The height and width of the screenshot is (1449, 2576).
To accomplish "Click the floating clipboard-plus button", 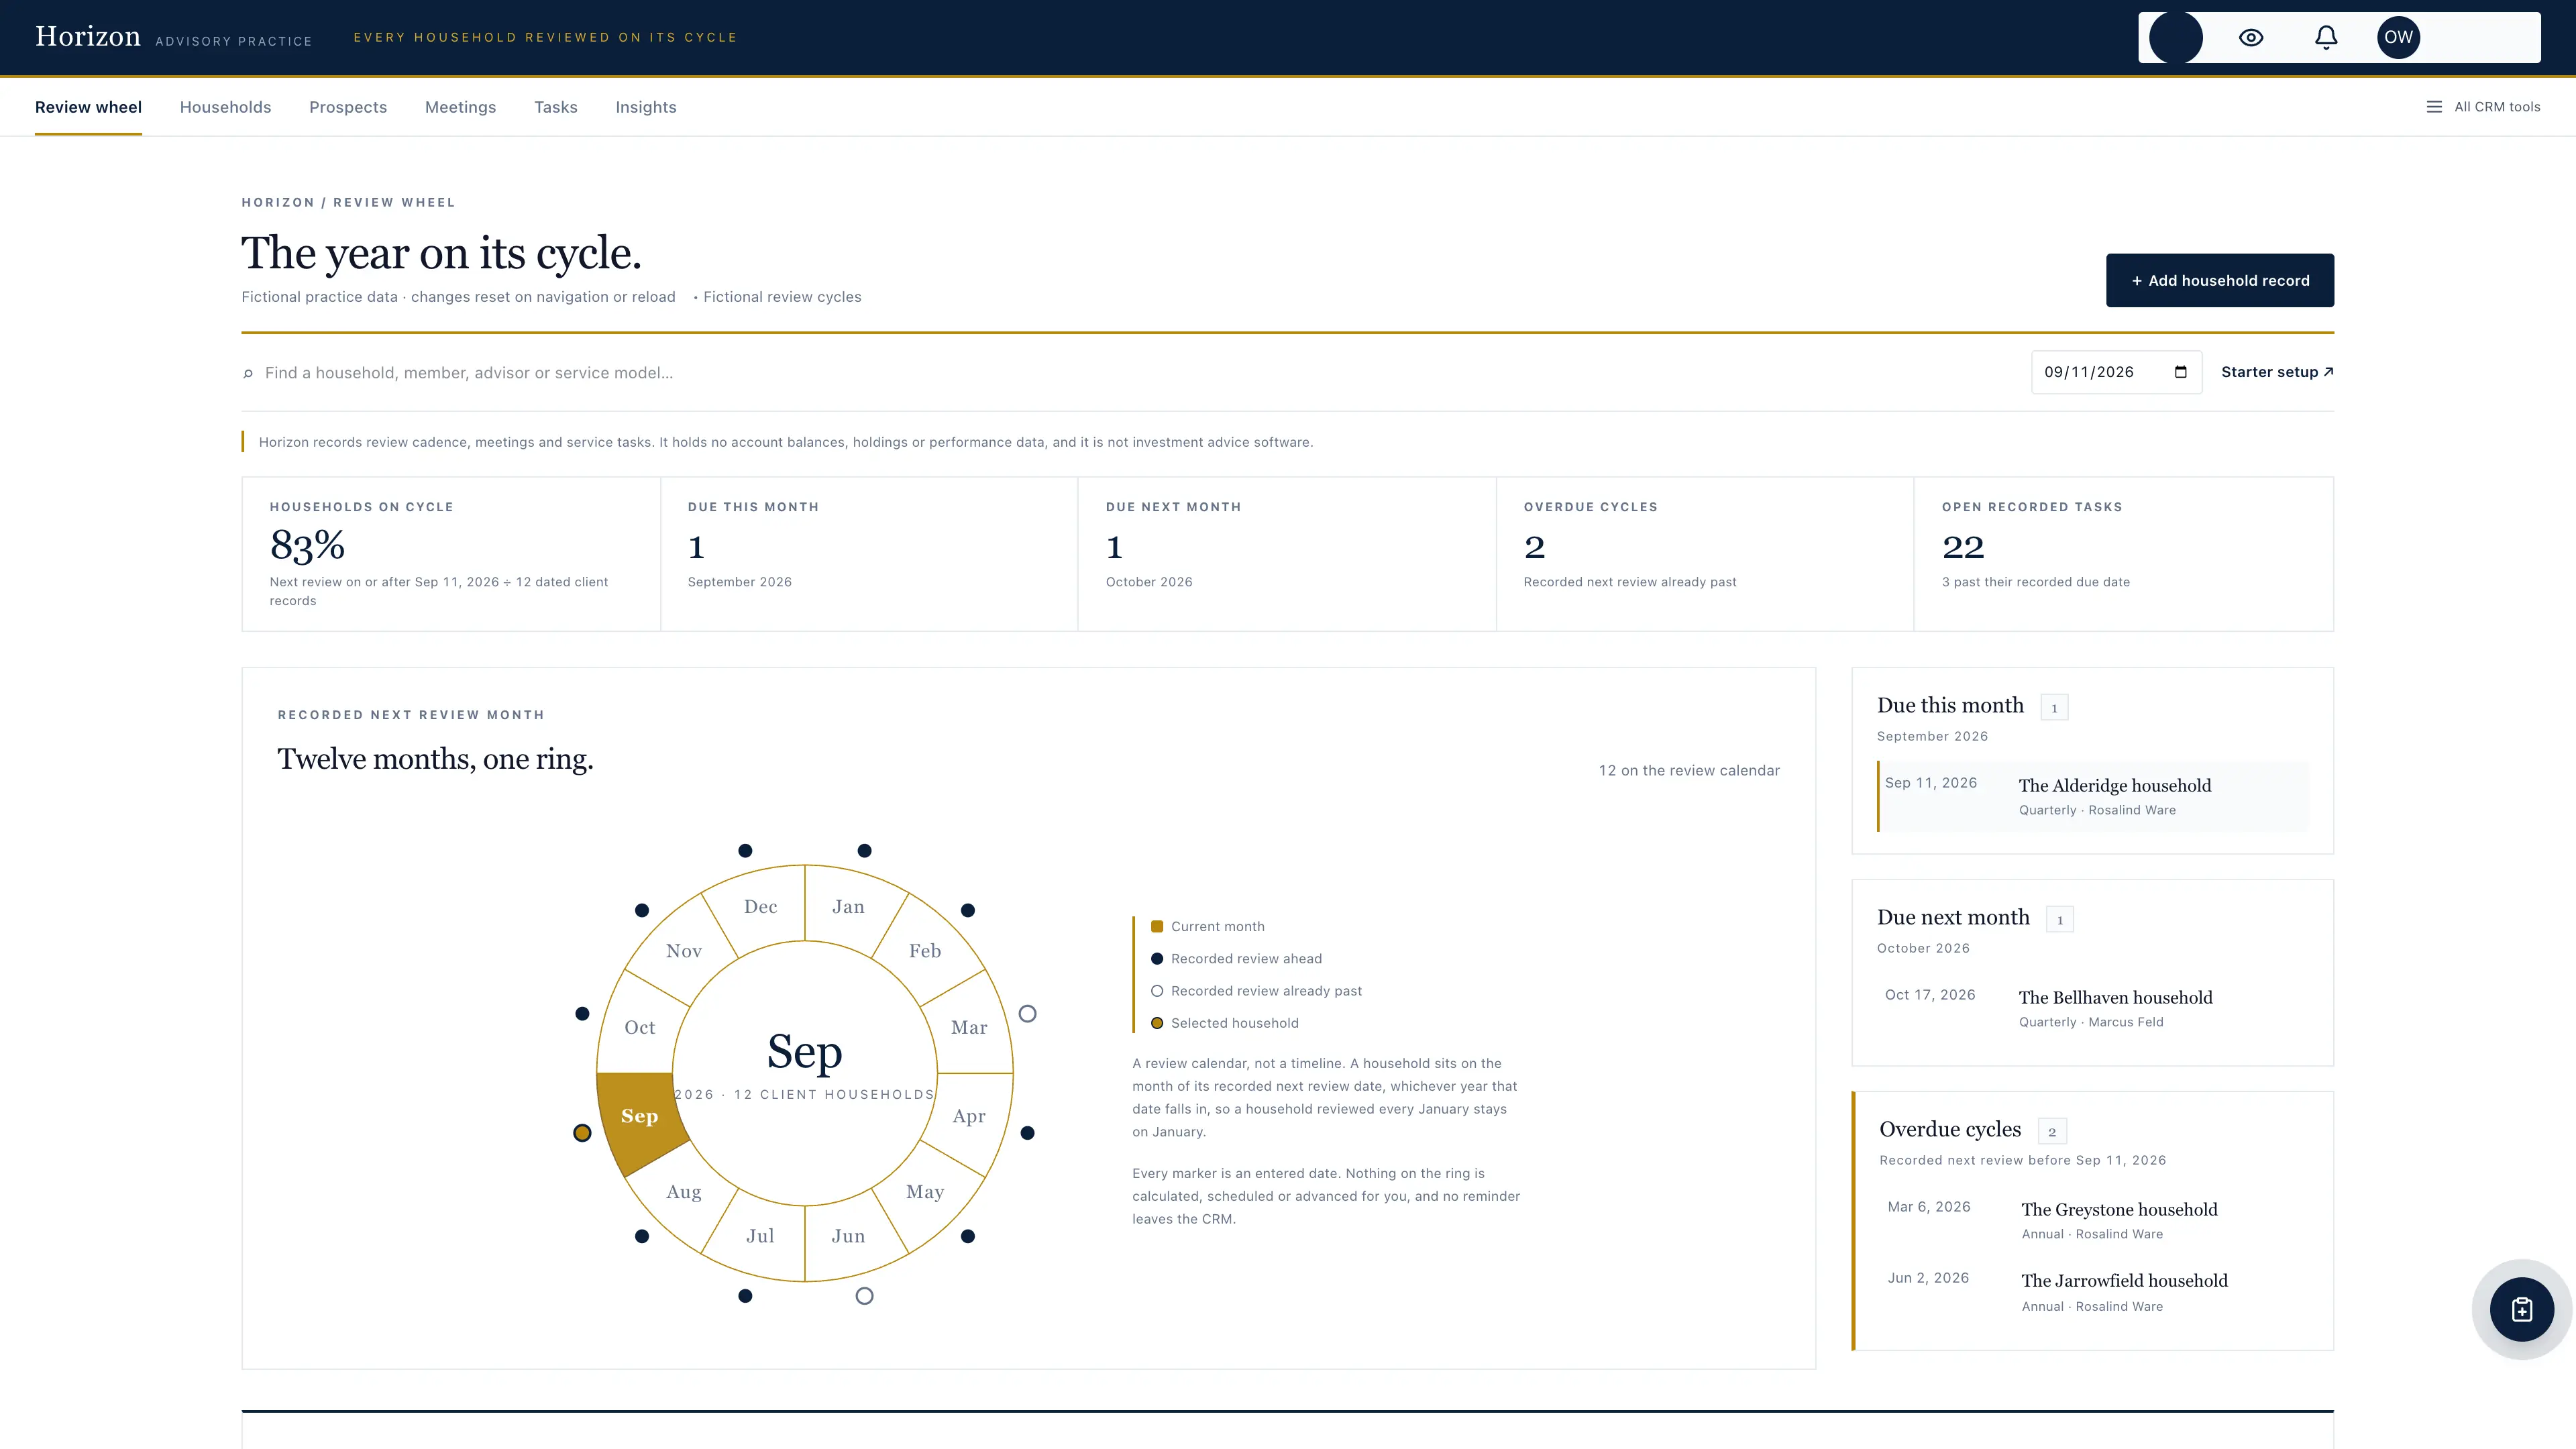I will (x=2522, y=1309).
